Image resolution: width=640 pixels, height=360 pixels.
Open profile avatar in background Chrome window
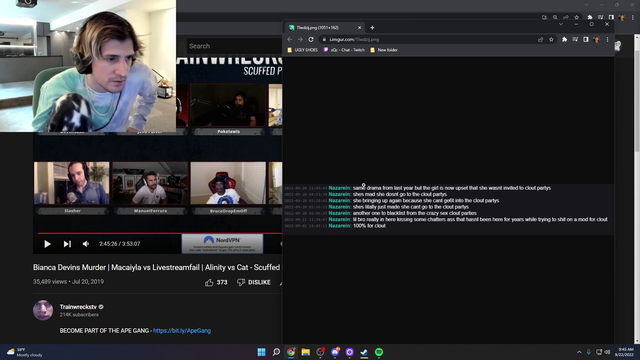(622, 17)
